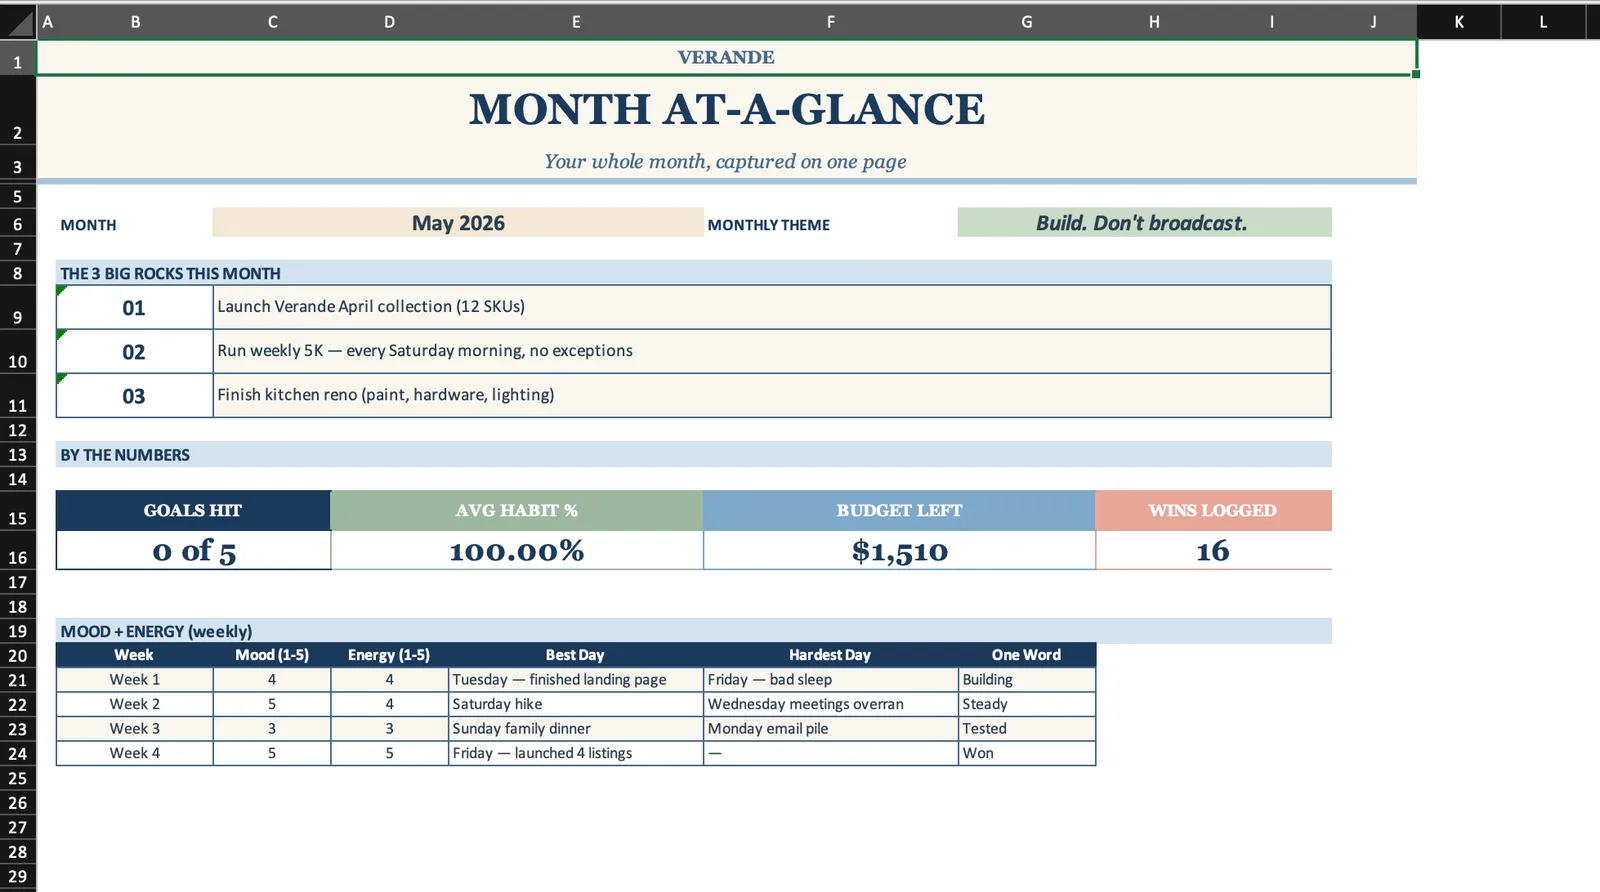Select the May 2026 month cell
1600x892 pixels.
pos(458,223)
